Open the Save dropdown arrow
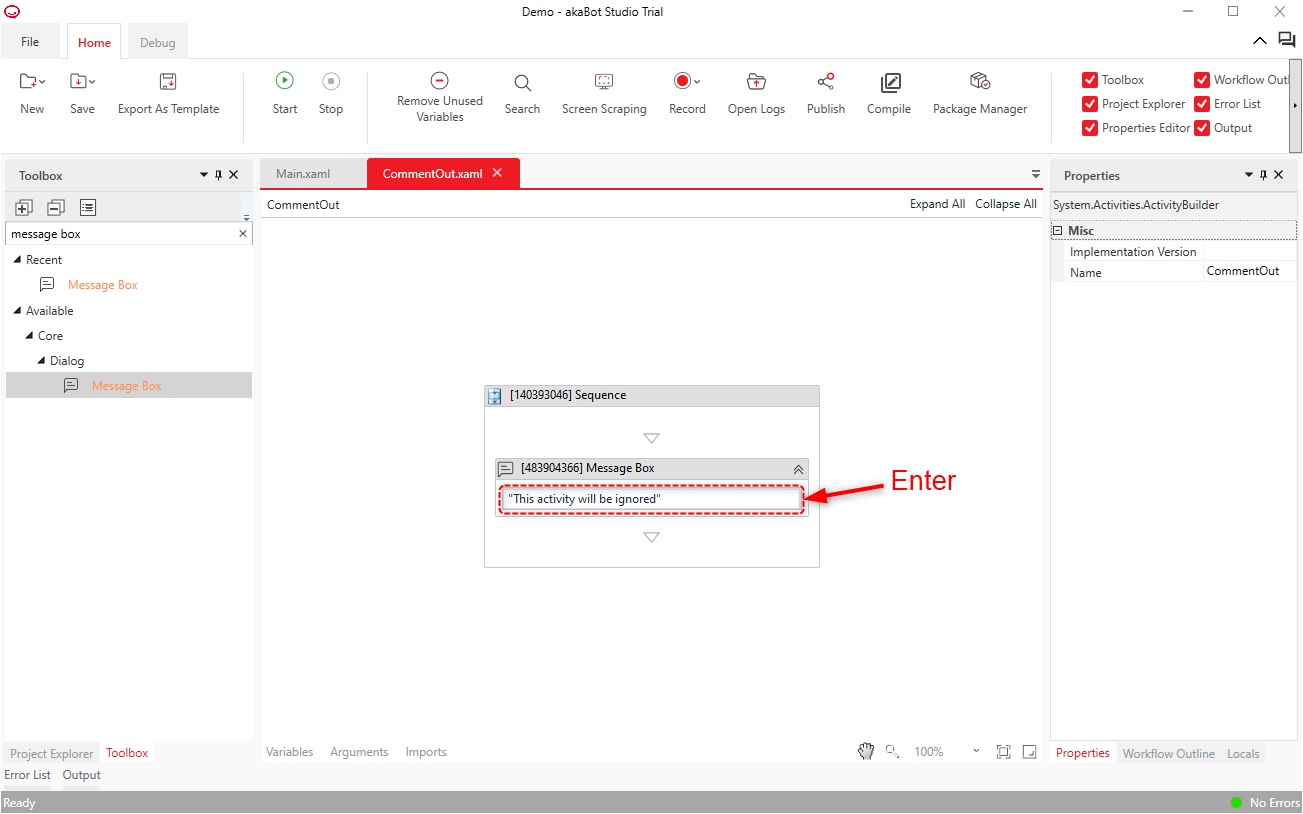1303x814 pixels. (x=92, y=82)
